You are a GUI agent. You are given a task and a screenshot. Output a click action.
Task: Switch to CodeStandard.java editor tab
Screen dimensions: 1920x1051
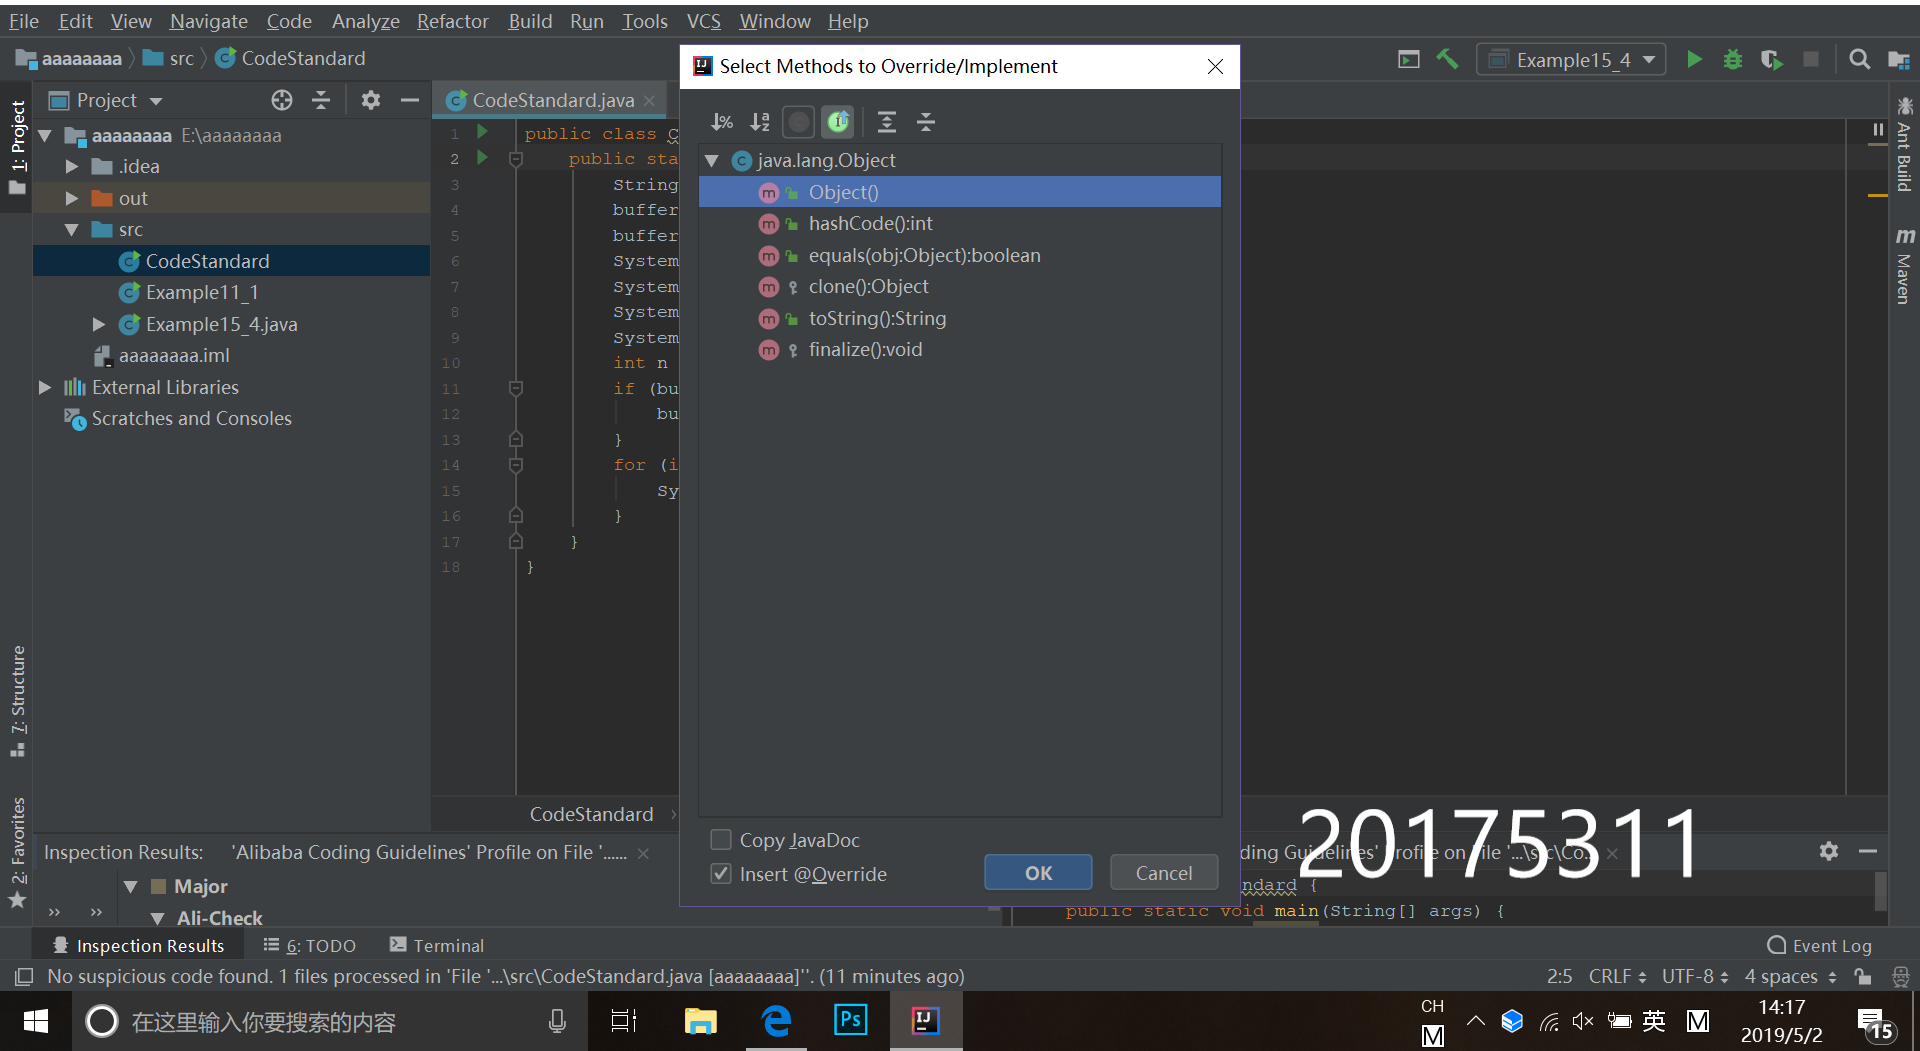point(552,100)
